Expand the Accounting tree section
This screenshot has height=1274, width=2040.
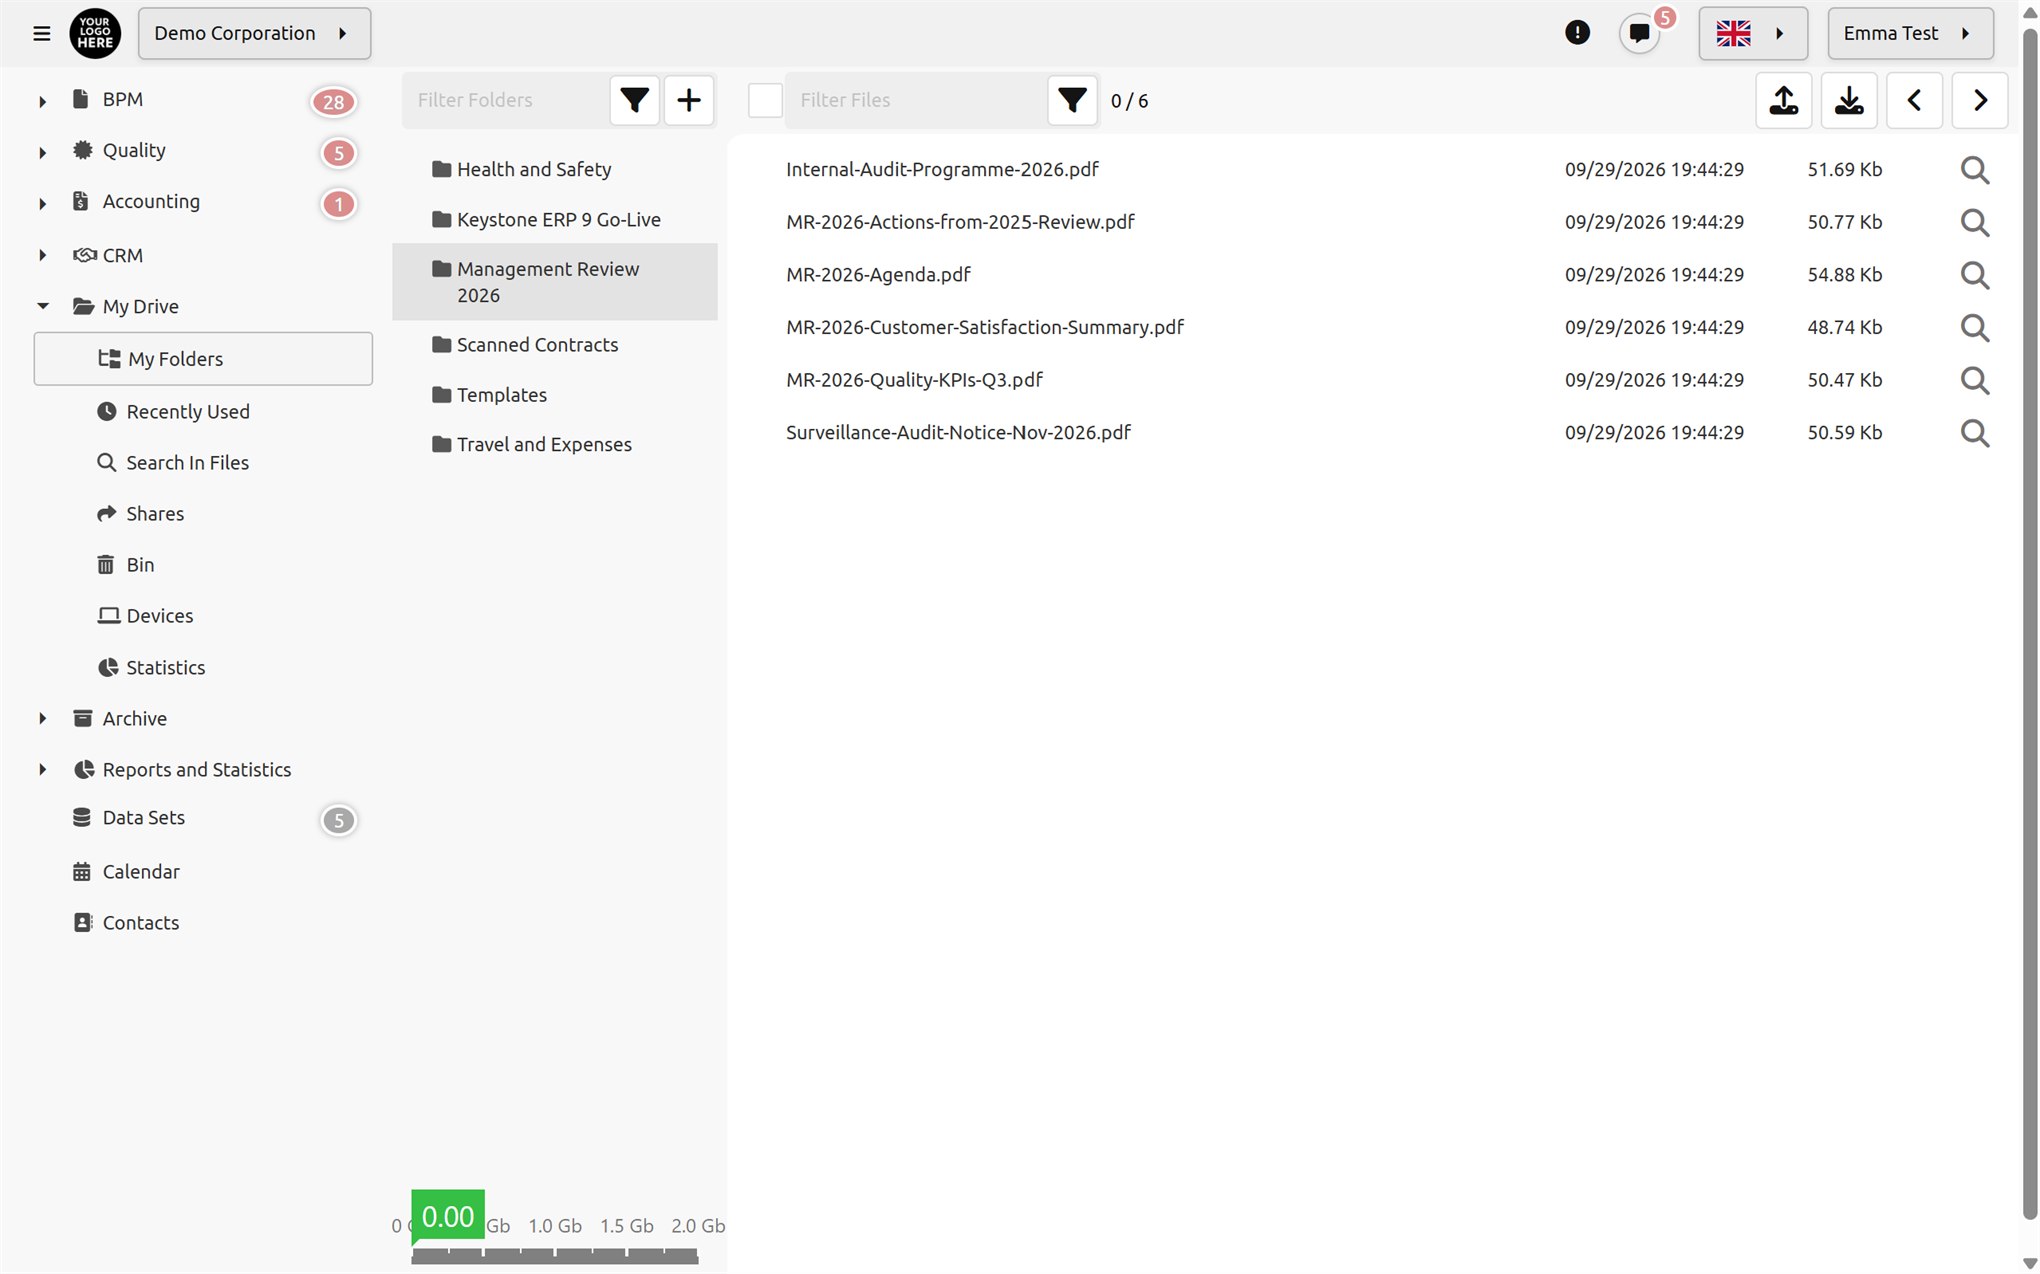point(42,203)
